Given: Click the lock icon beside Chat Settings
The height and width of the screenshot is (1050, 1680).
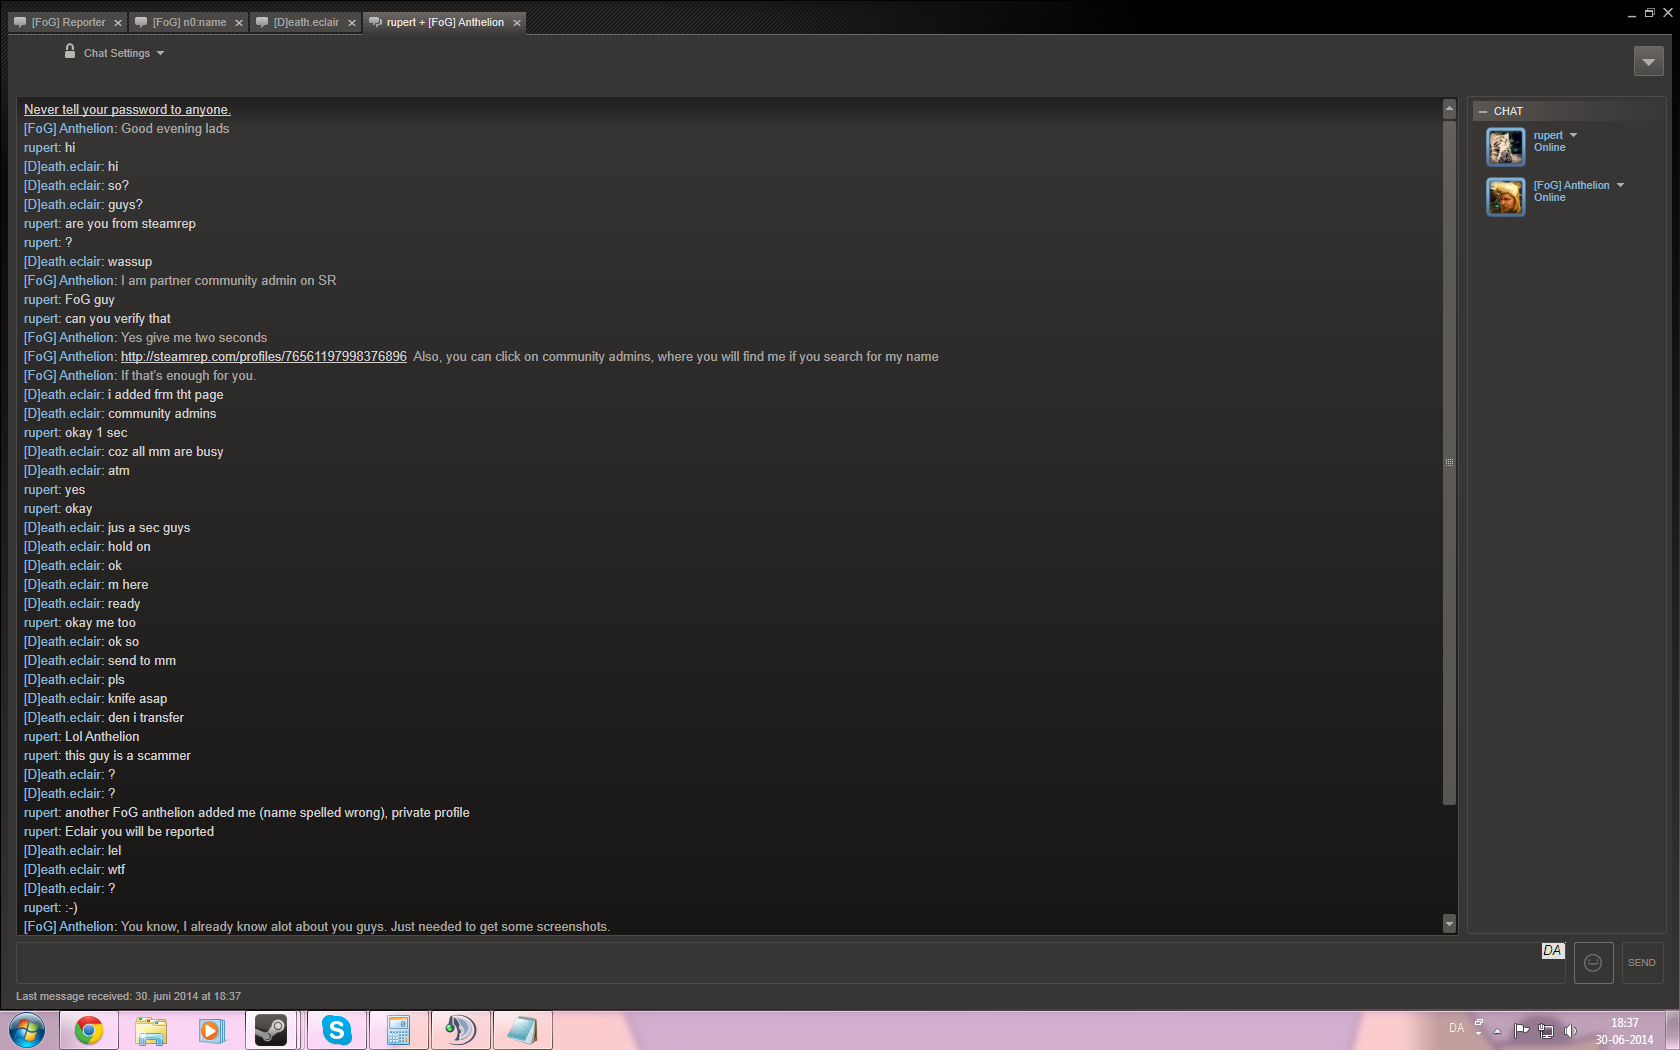Looking at the screenshot, I should pyautogui.click(x=70, y=51).
